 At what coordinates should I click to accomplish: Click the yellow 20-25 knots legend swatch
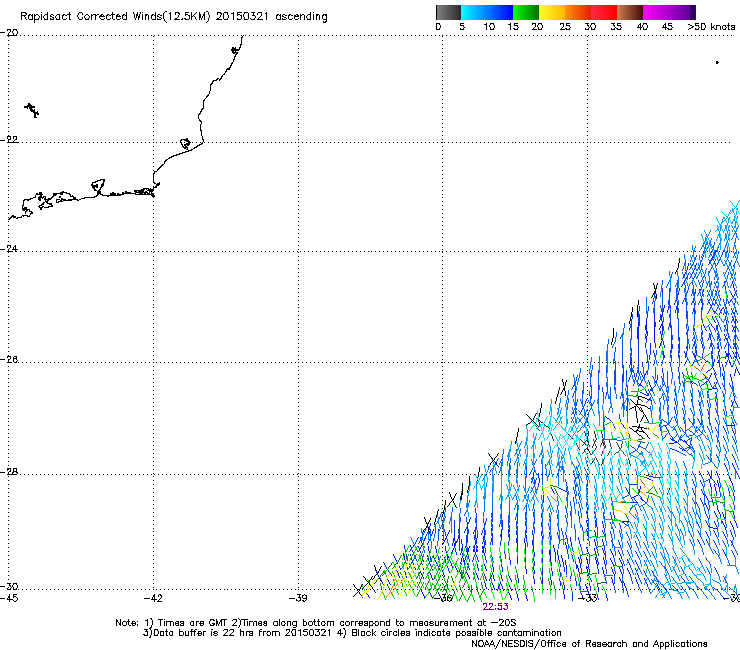(x=552, y=12)
